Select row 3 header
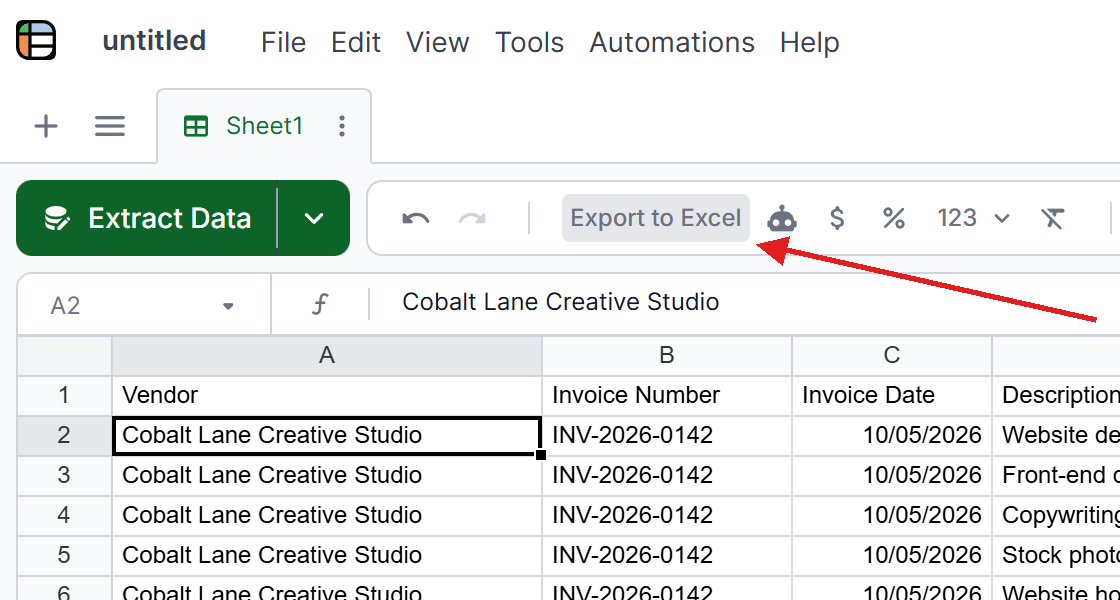The width and height of the screenshot is (1120, 600). pyautogui.click(x=64, y=475)
